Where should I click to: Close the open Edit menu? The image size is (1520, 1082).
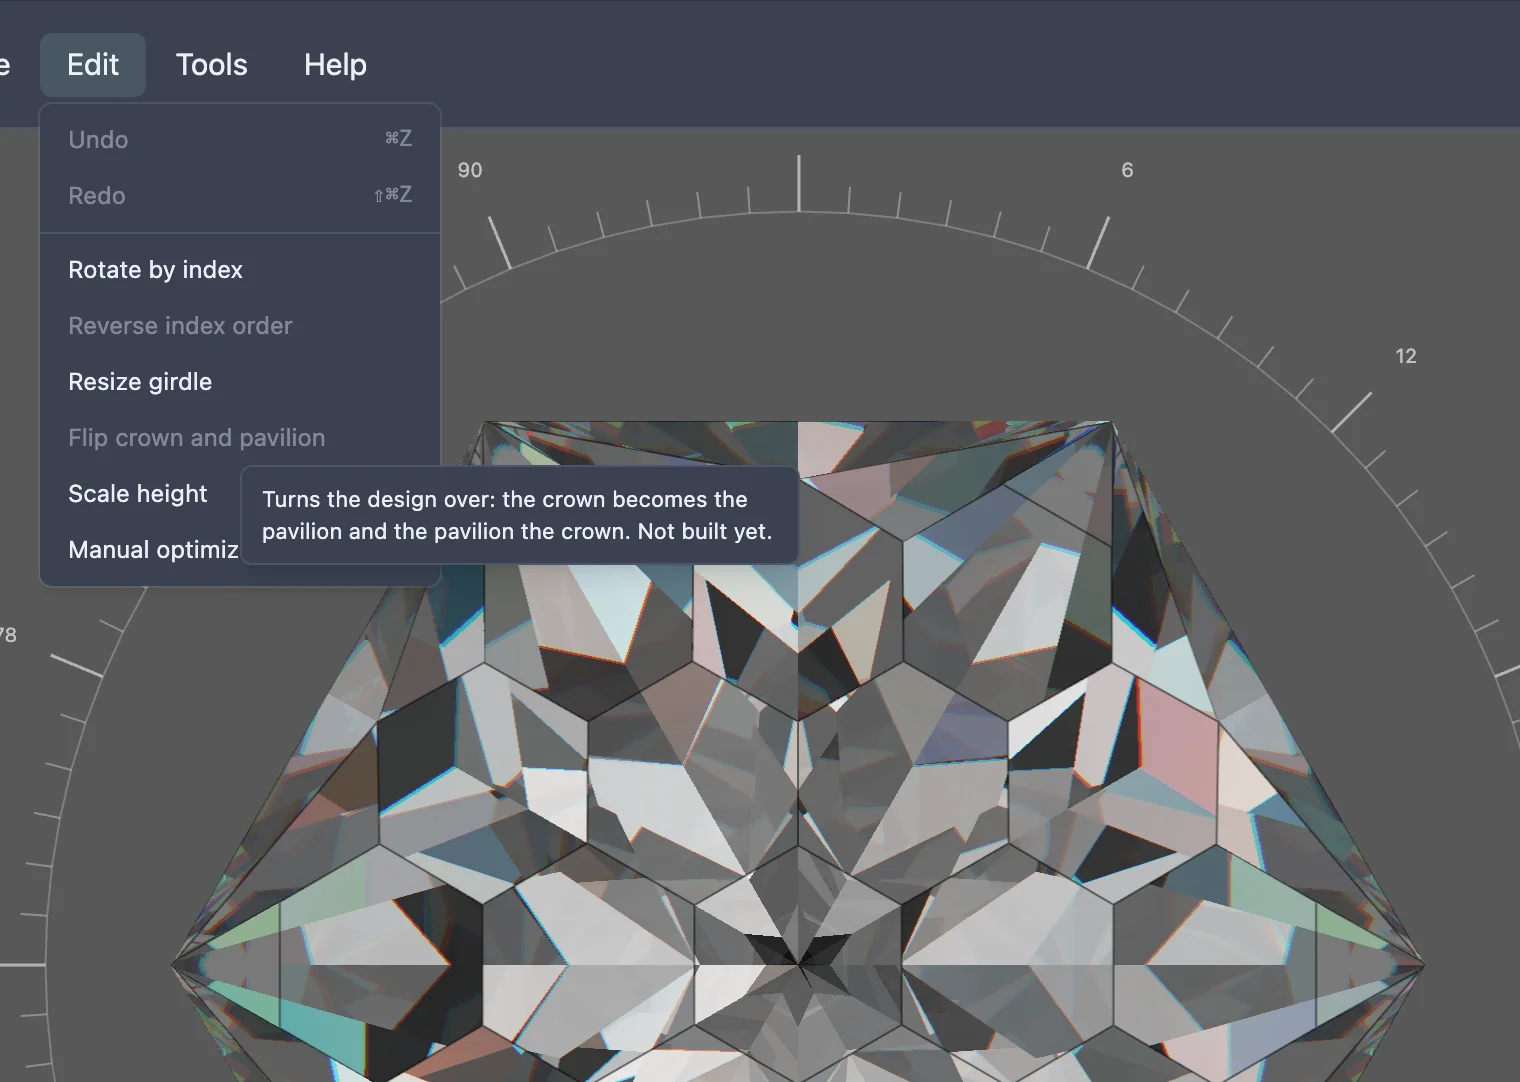tap(93, 65)
